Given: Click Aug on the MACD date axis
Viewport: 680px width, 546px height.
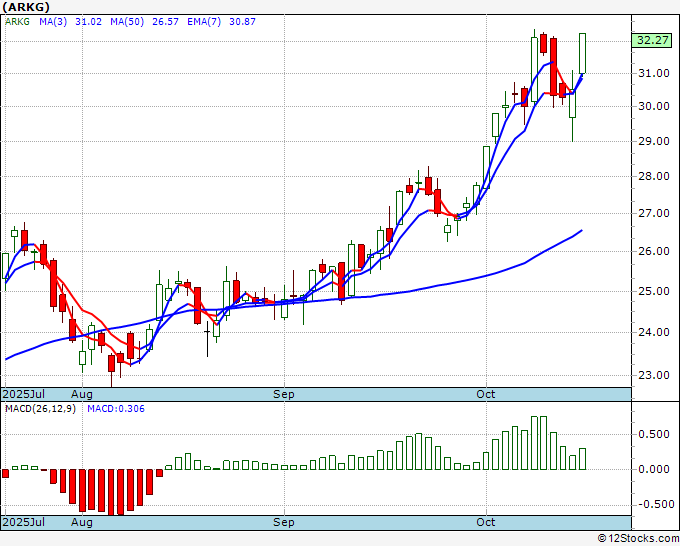Looking at the screenshot, I should coord(82,522).
